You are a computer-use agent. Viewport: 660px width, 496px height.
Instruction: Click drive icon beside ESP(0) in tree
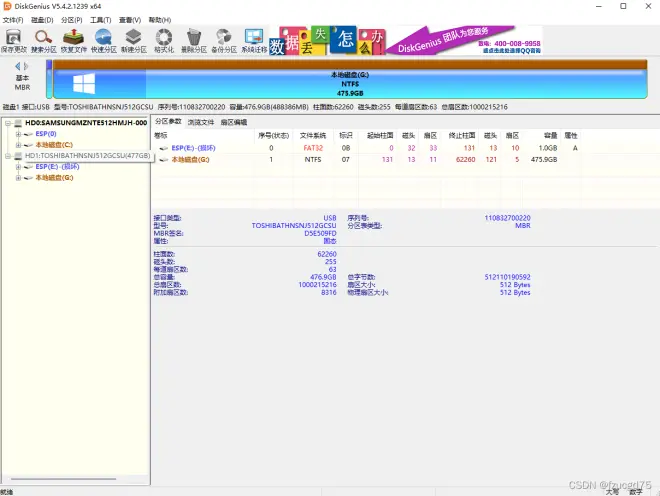pyautogui.click(x=28, y=134)
